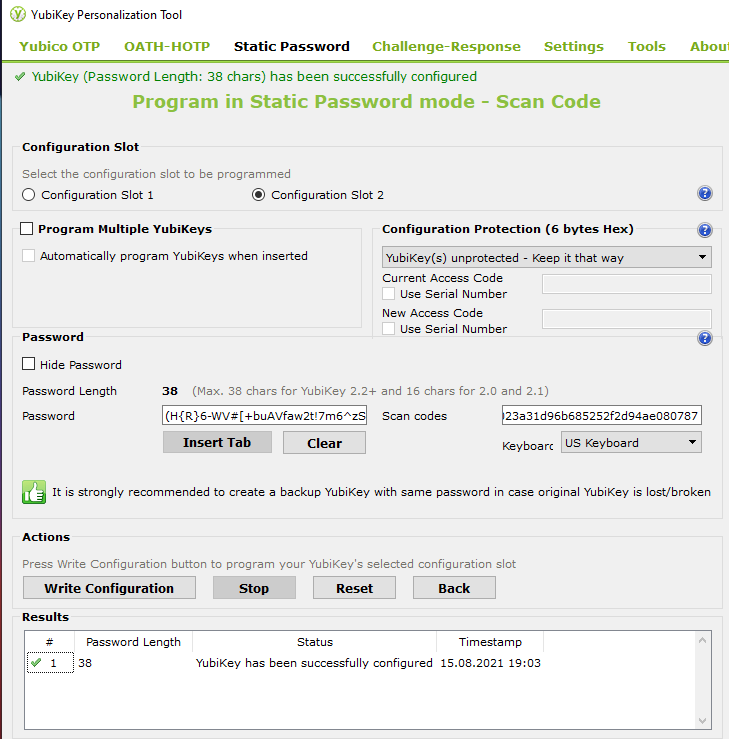729x739 pixels.
Task: Open the US Keyboard layout dropdown
Action: (x=631, y=443)
